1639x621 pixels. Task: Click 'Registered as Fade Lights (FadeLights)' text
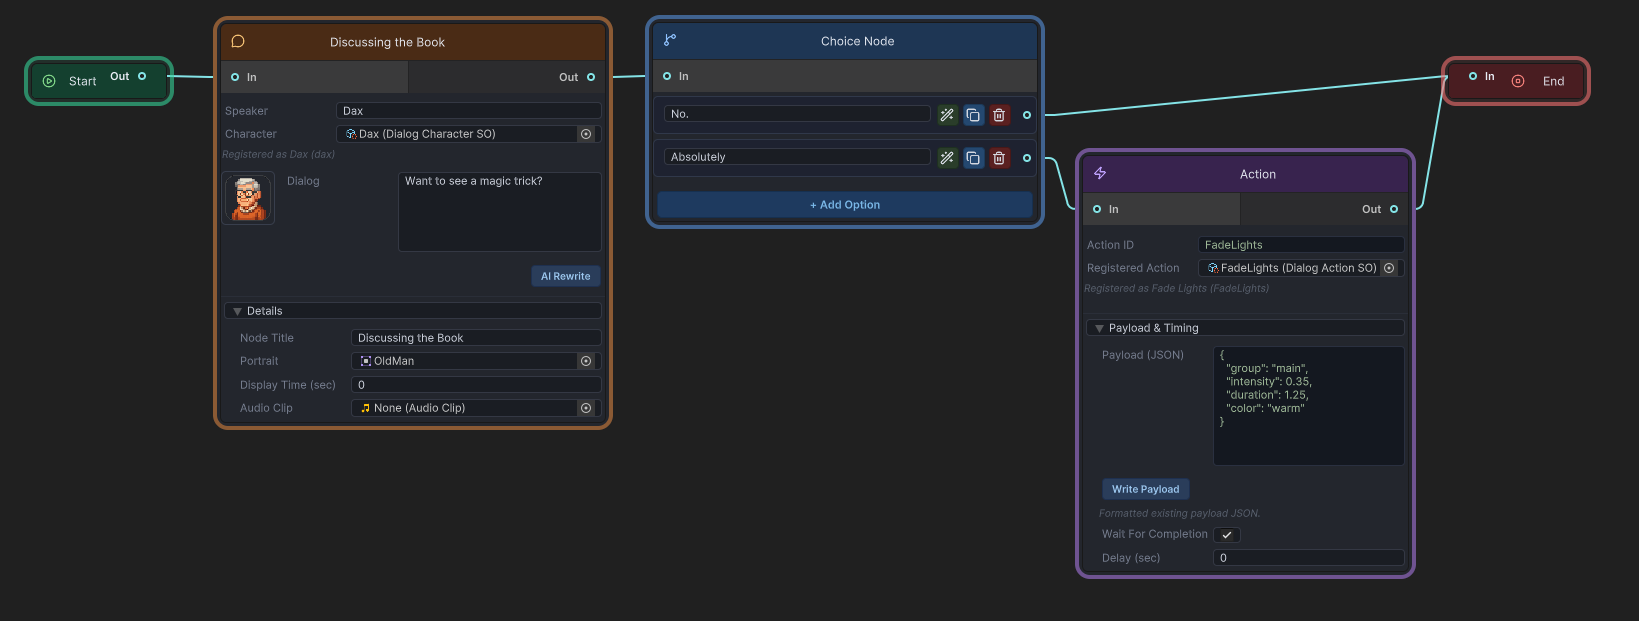point(1176,289)
